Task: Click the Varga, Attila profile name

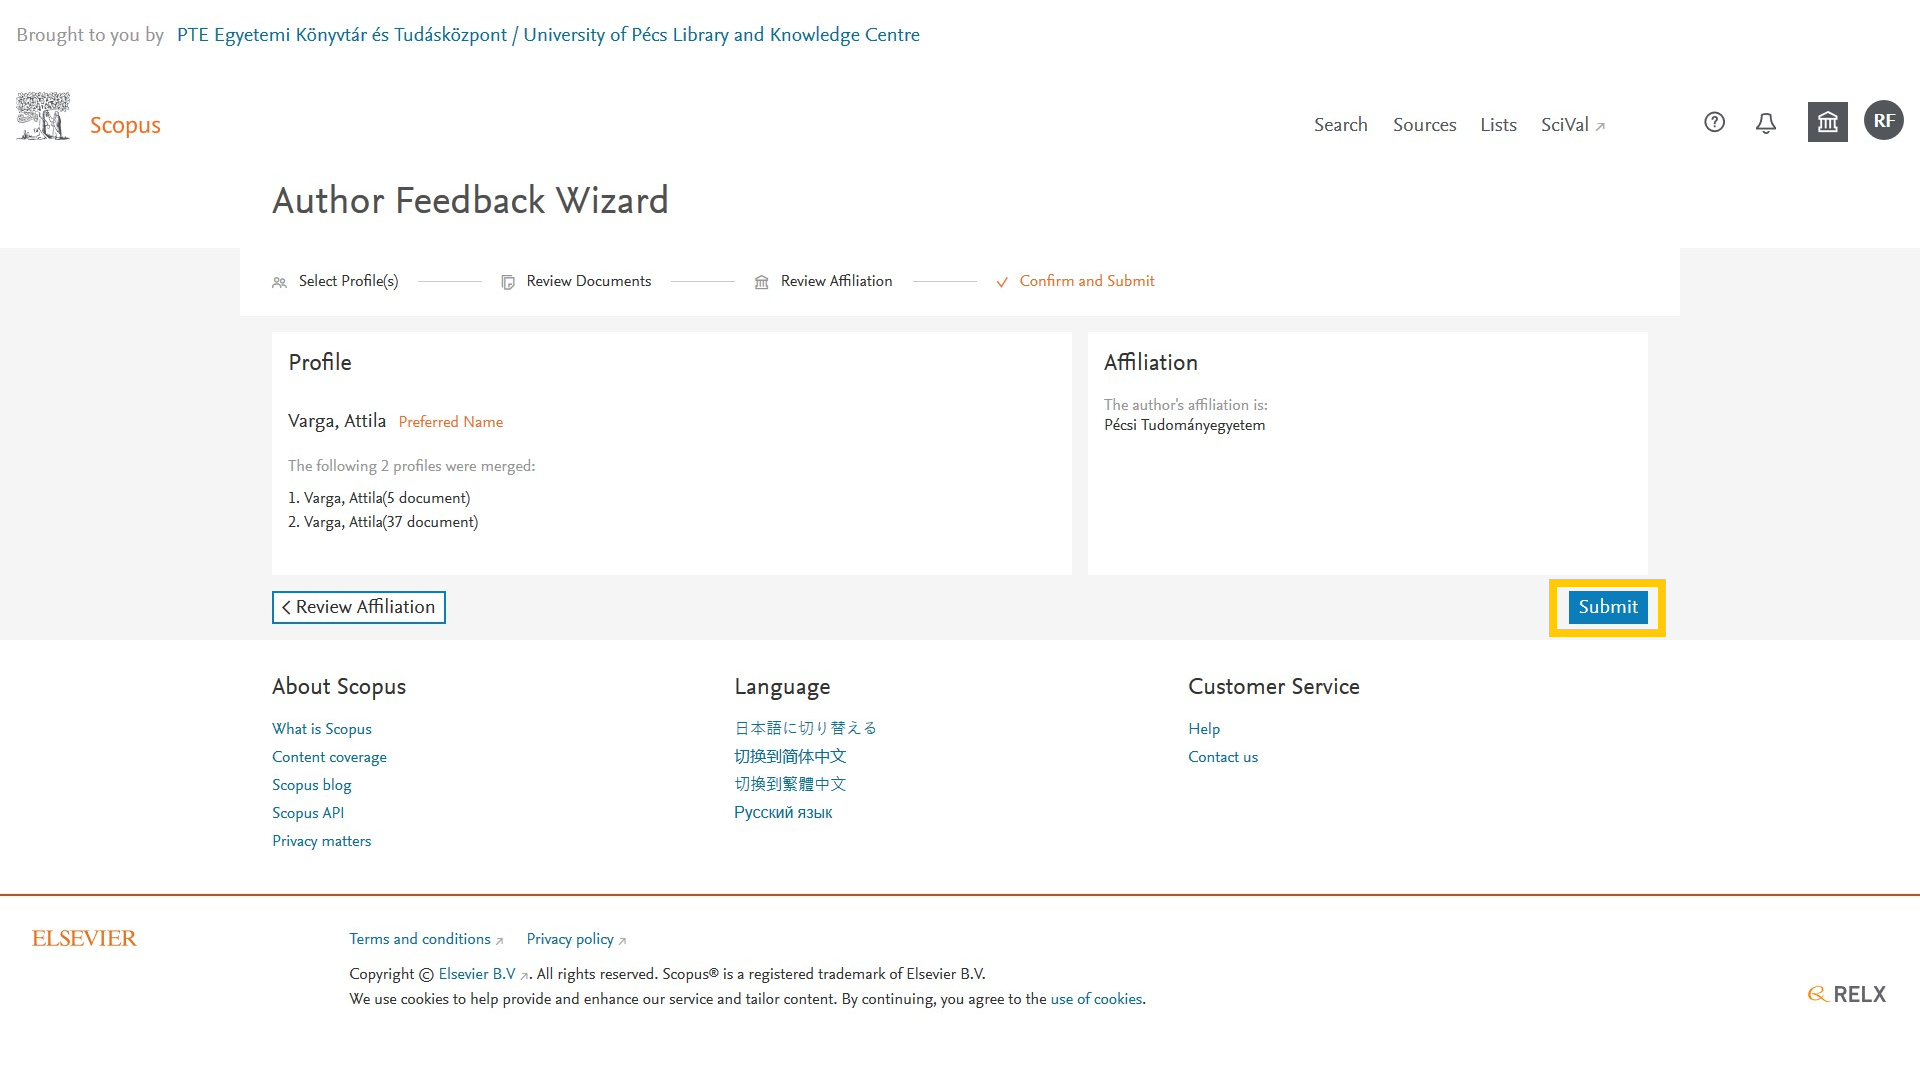Action: [337, 421]
